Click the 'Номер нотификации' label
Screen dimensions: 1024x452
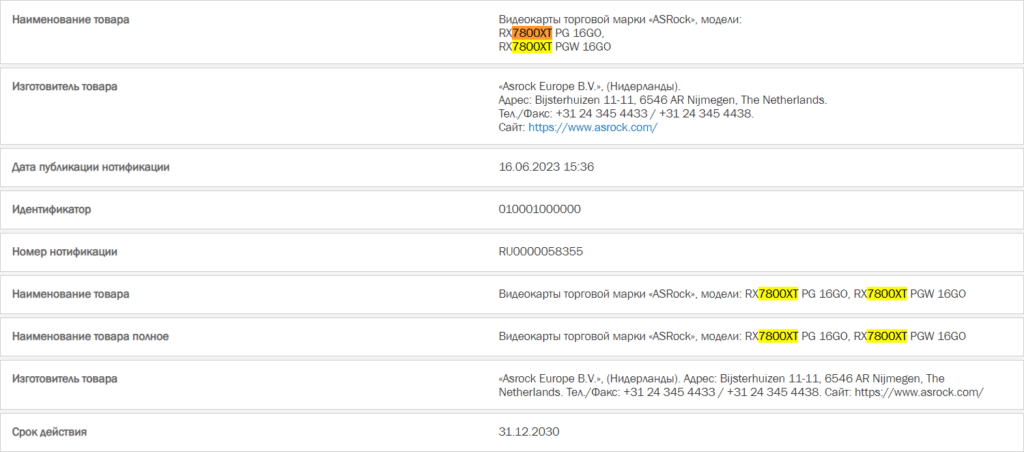65,252
